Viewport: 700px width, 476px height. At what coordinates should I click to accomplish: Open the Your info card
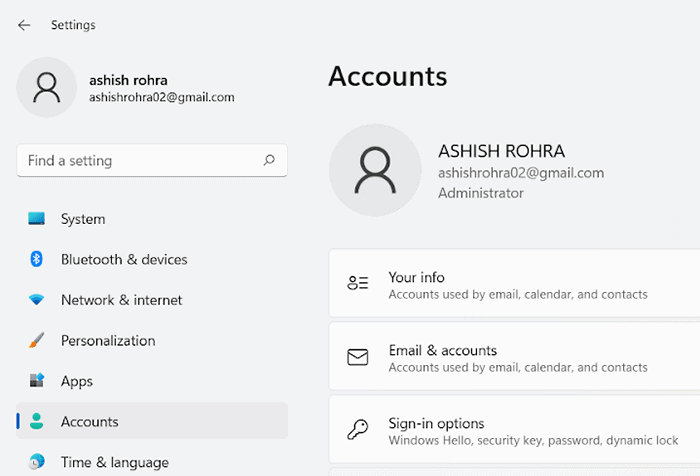[x=515, y=283]
